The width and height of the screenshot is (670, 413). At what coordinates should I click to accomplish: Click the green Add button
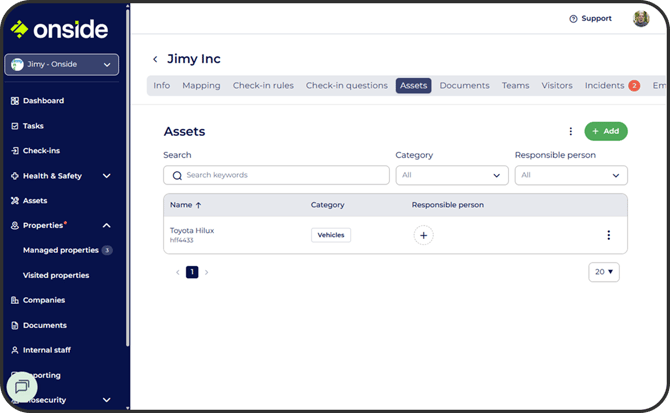pyautogui.click(x=606, y=131)
